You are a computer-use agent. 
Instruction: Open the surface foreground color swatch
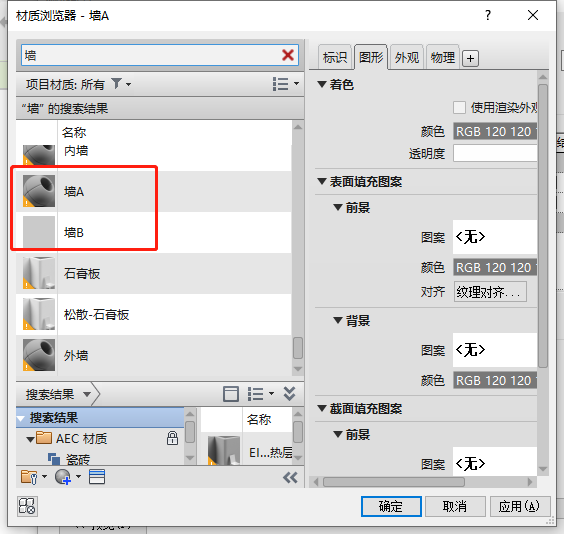click(x=495, y=267)
